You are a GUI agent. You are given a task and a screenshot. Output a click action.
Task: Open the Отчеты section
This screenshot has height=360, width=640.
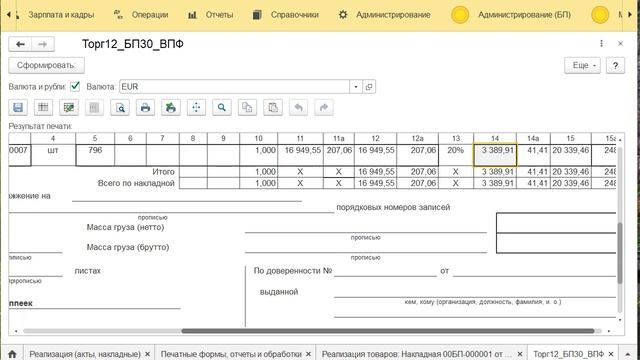[x=211, y=15]
